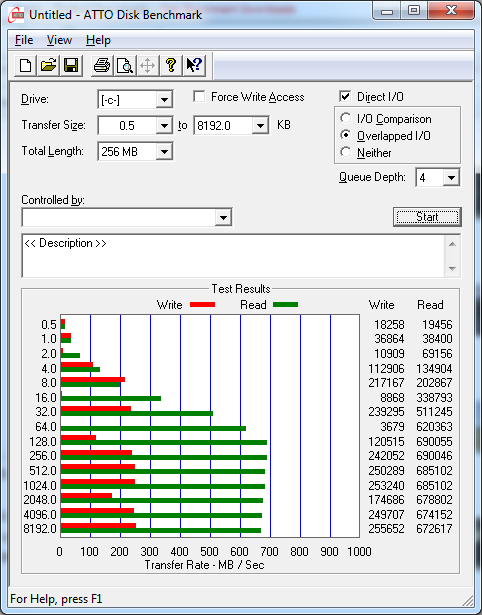
Task: Print results using the printer icon
Action: click(102, 65)
